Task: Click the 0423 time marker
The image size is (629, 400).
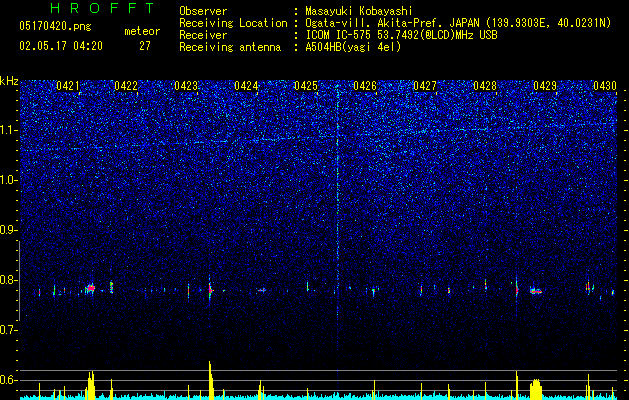Action: click(x=186, y=86)
